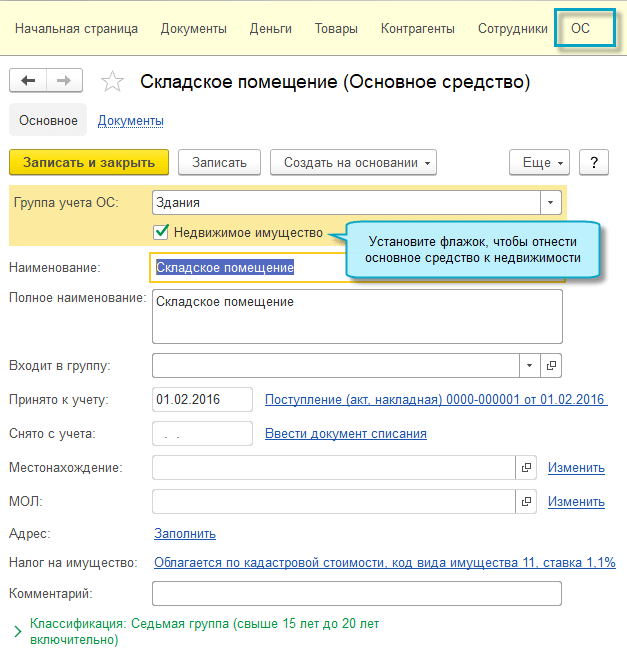Open the 'Налог на имущество' settings link
The height and width of the screenshot is (654, 627).
click(385, 562)
